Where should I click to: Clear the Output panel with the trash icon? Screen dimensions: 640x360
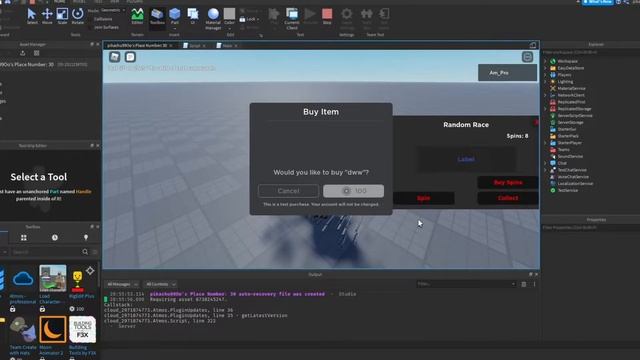coord(524,284)
